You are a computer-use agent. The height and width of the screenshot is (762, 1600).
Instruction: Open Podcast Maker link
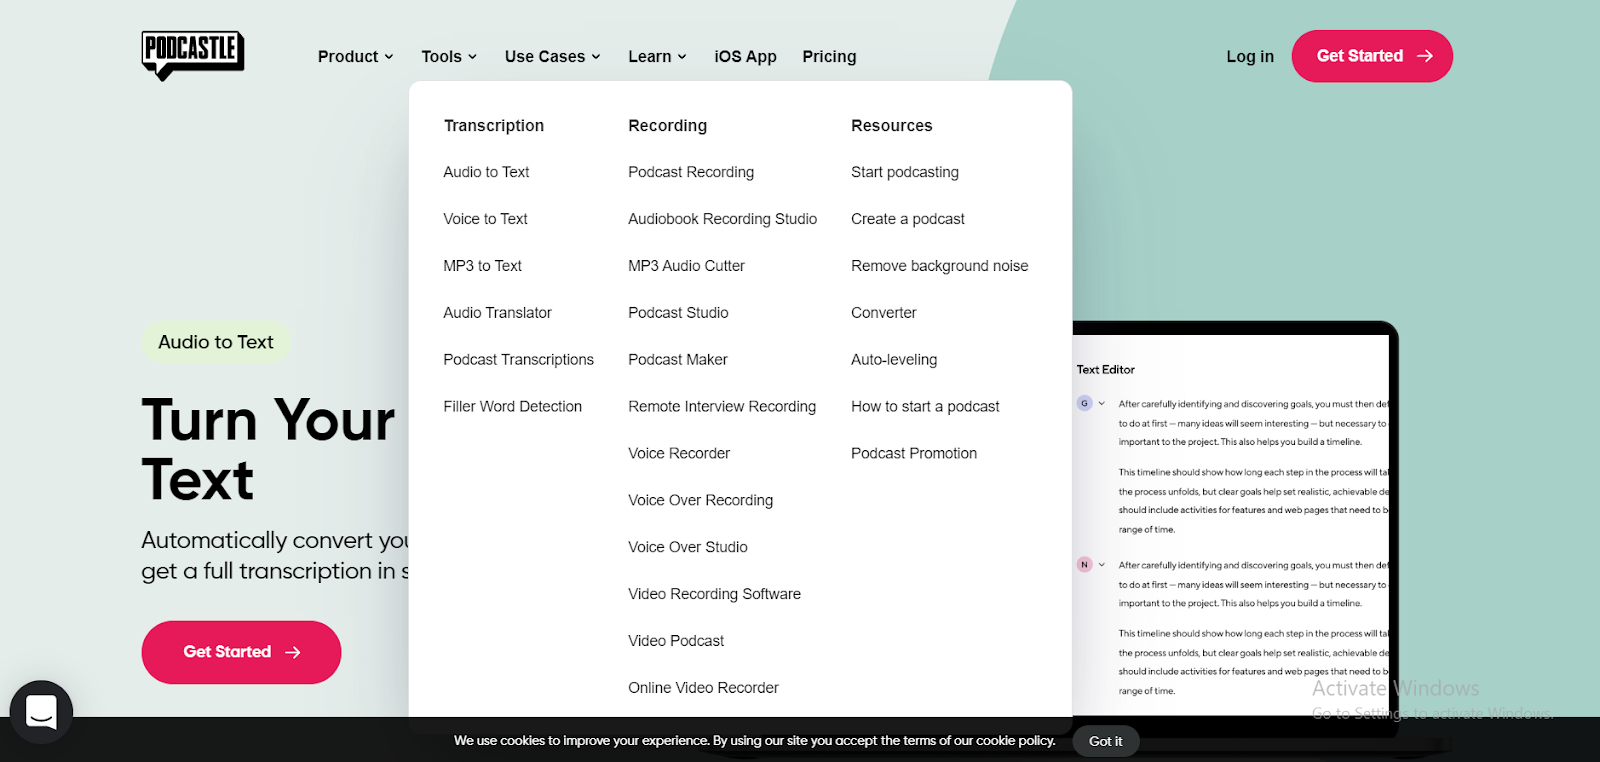[x=677, y=360]
